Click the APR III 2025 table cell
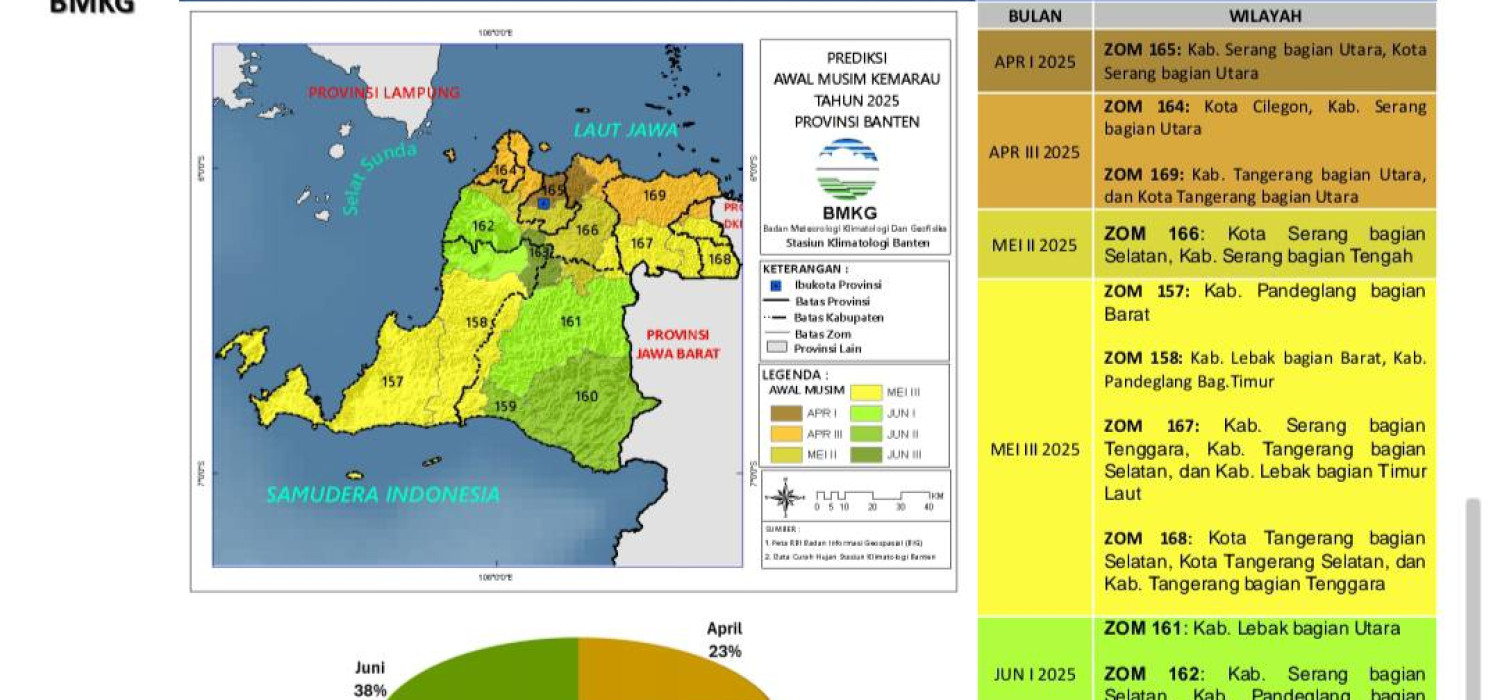This screenshot has width=1500, height=700. tap(1035, 152)
